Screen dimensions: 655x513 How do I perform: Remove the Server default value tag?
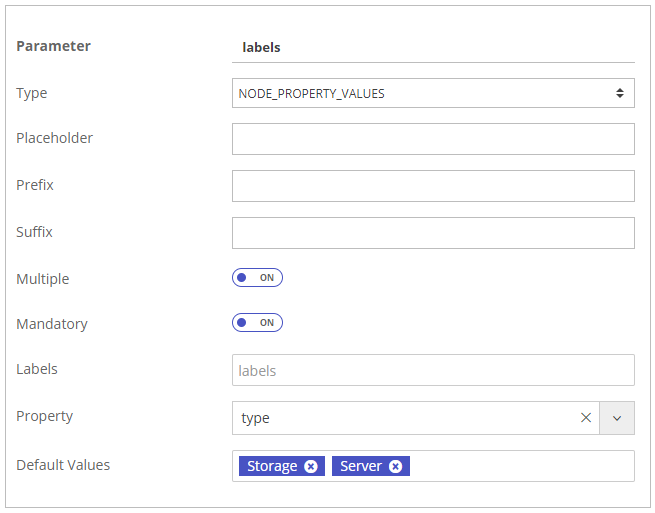pyautogui.click(x=396, y=467)
